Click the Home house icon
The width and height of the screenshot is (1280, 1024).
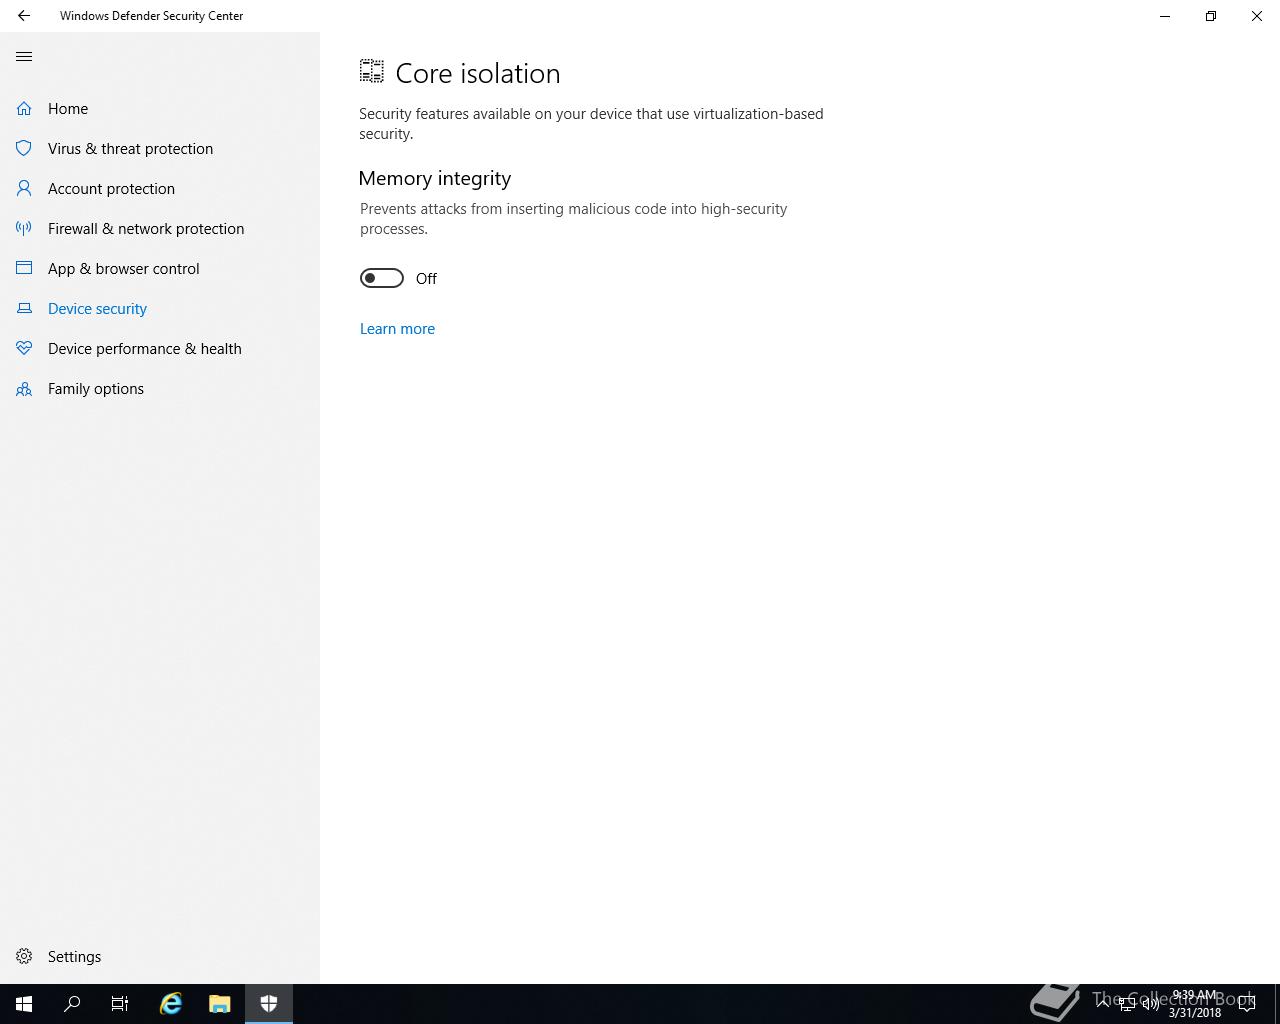(x=24, y=108)
